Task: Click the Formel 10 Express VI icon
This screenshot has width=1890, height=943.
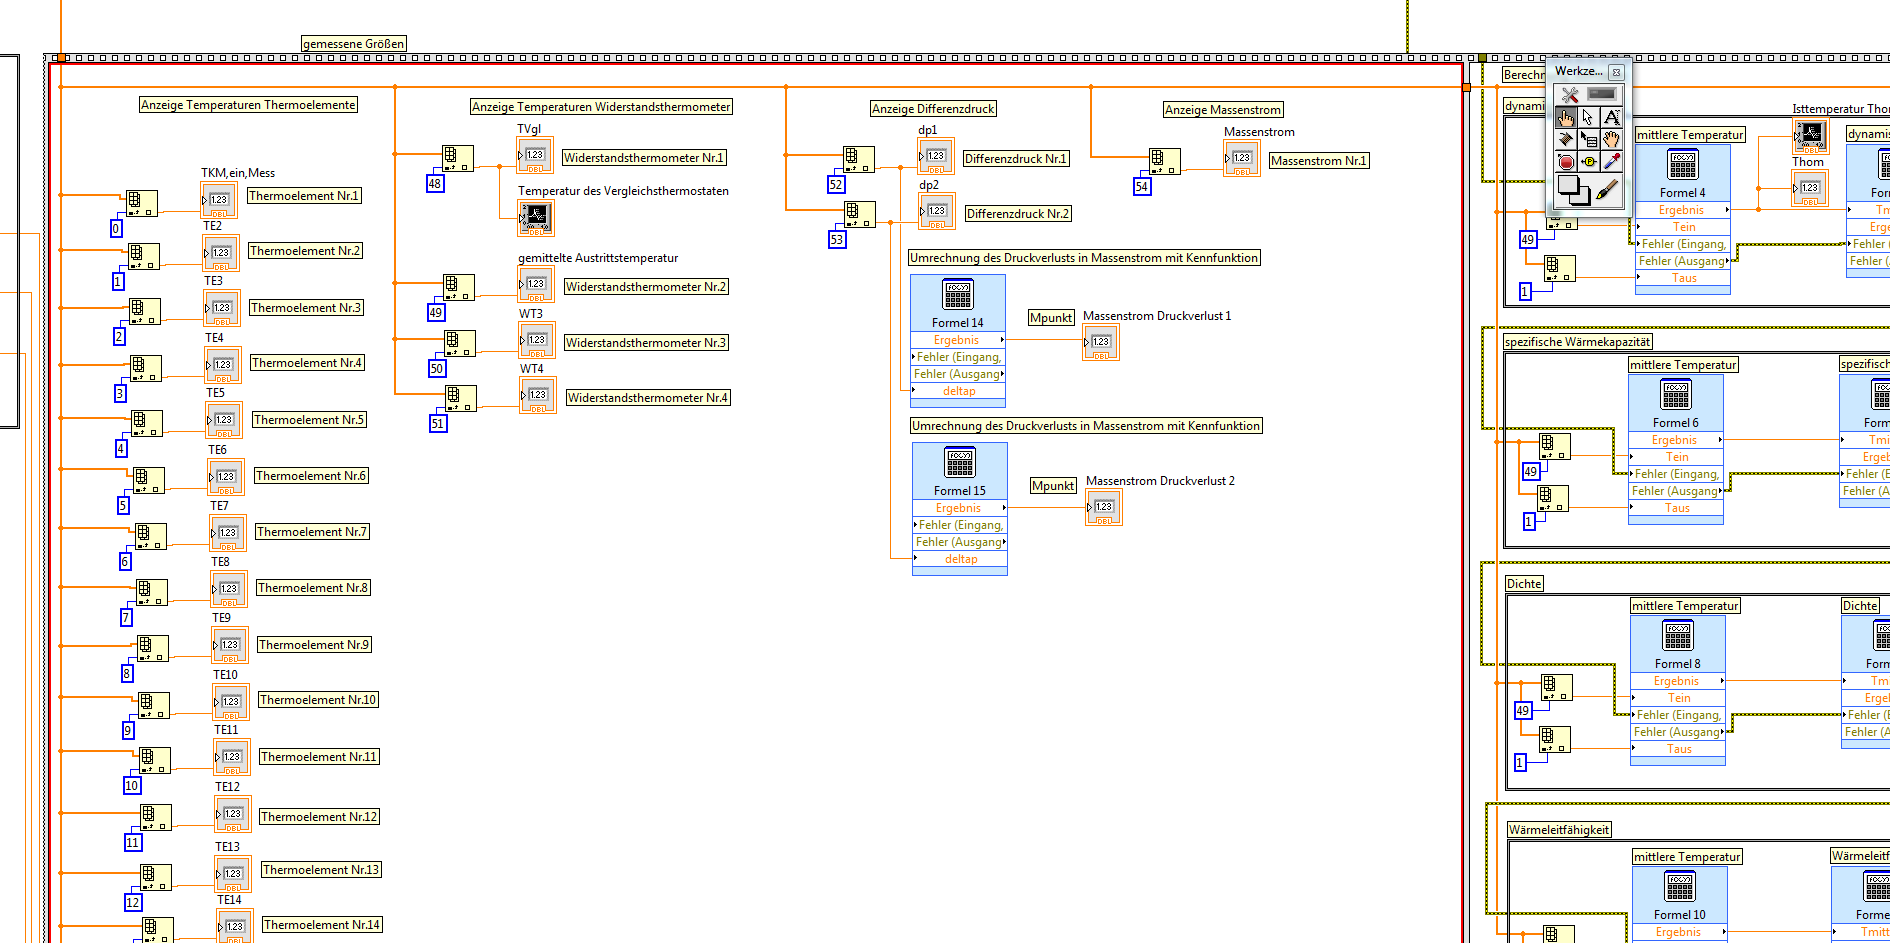Action: click(x=1680, y=886)
